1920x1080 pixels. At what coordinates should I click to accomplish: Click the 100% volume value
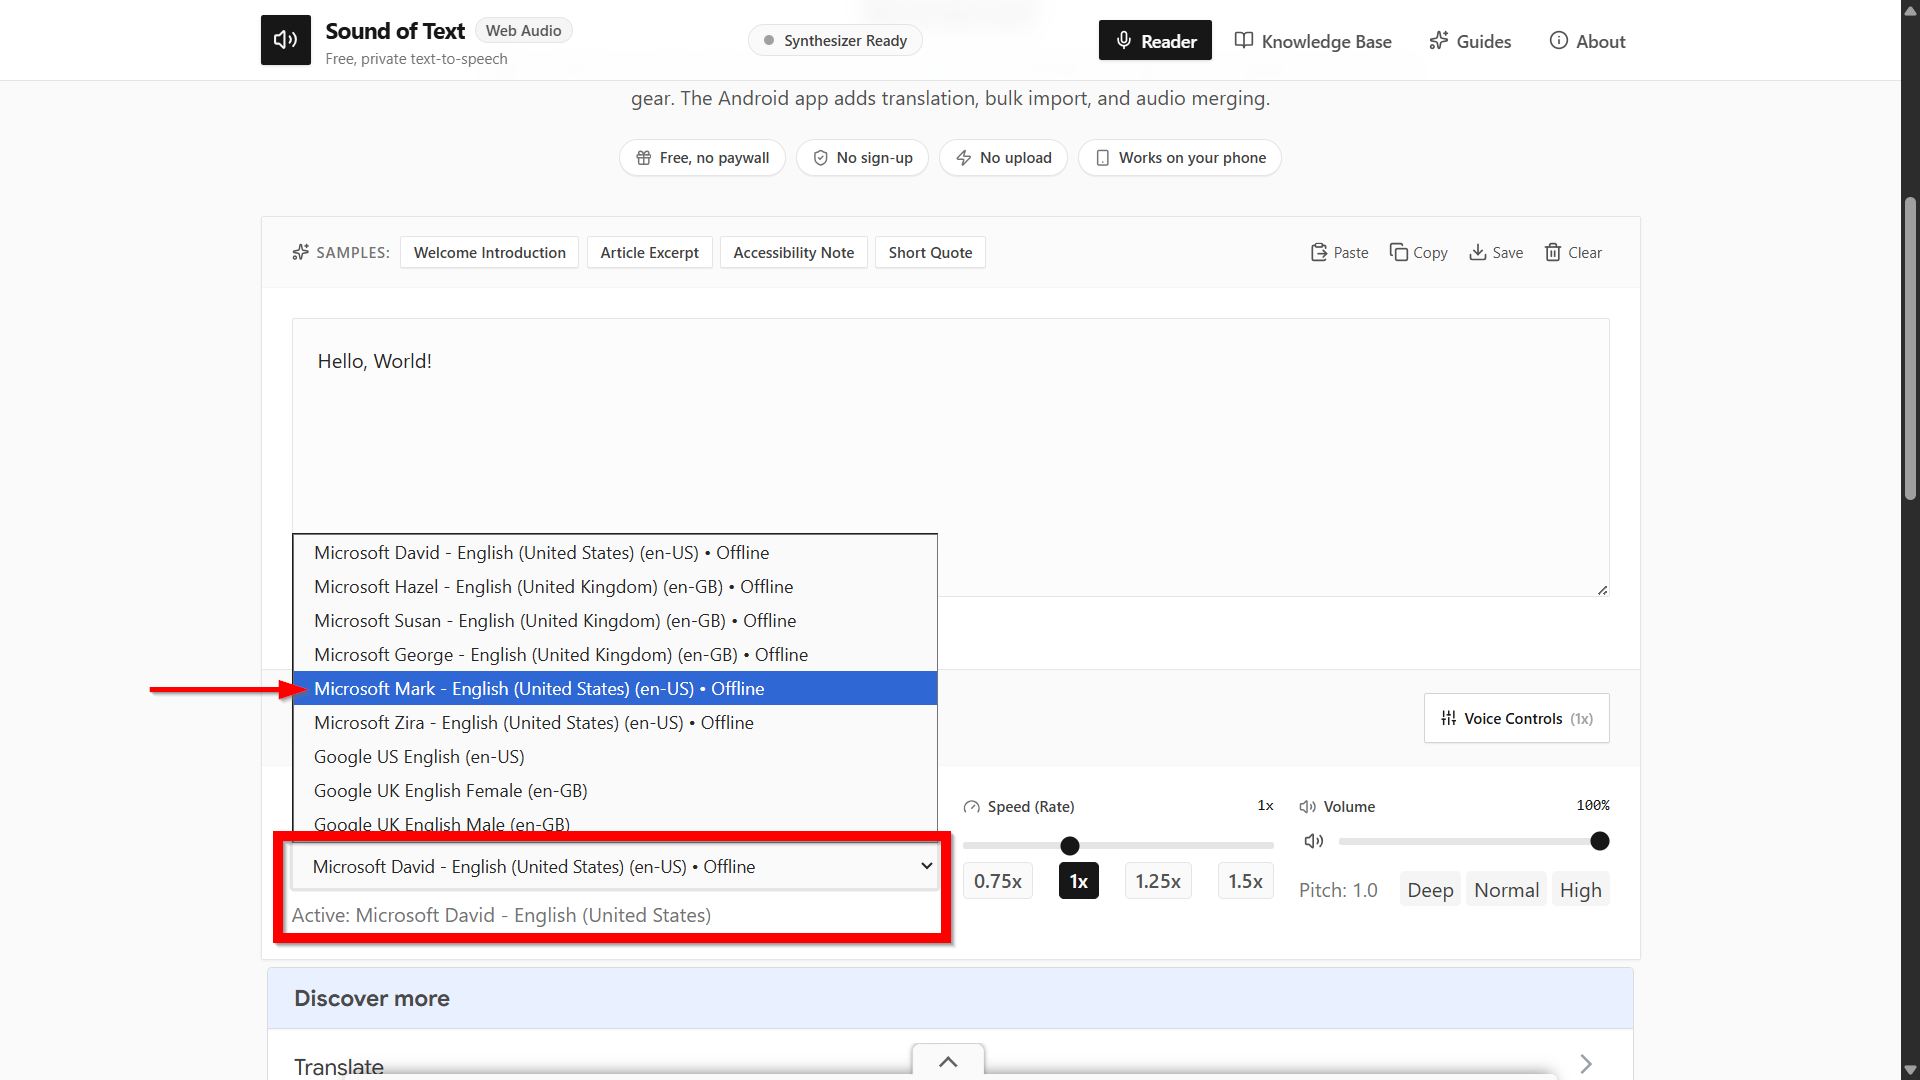[x=1593, y=806]
